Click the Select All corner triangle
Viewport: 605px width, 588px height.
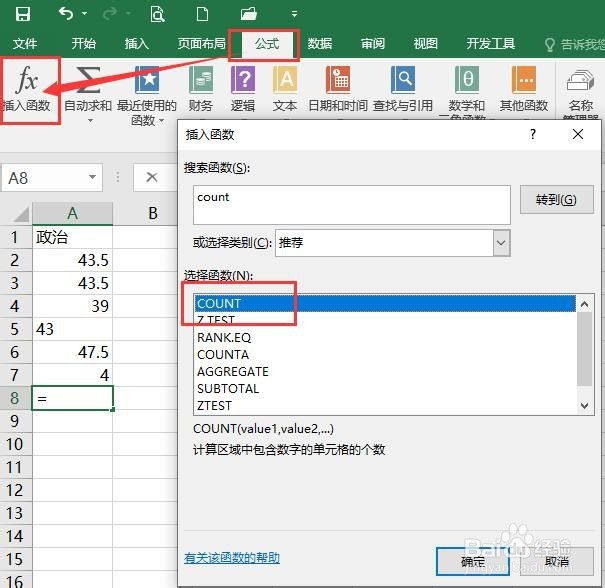pyautogui.click(x=20, y=213)
